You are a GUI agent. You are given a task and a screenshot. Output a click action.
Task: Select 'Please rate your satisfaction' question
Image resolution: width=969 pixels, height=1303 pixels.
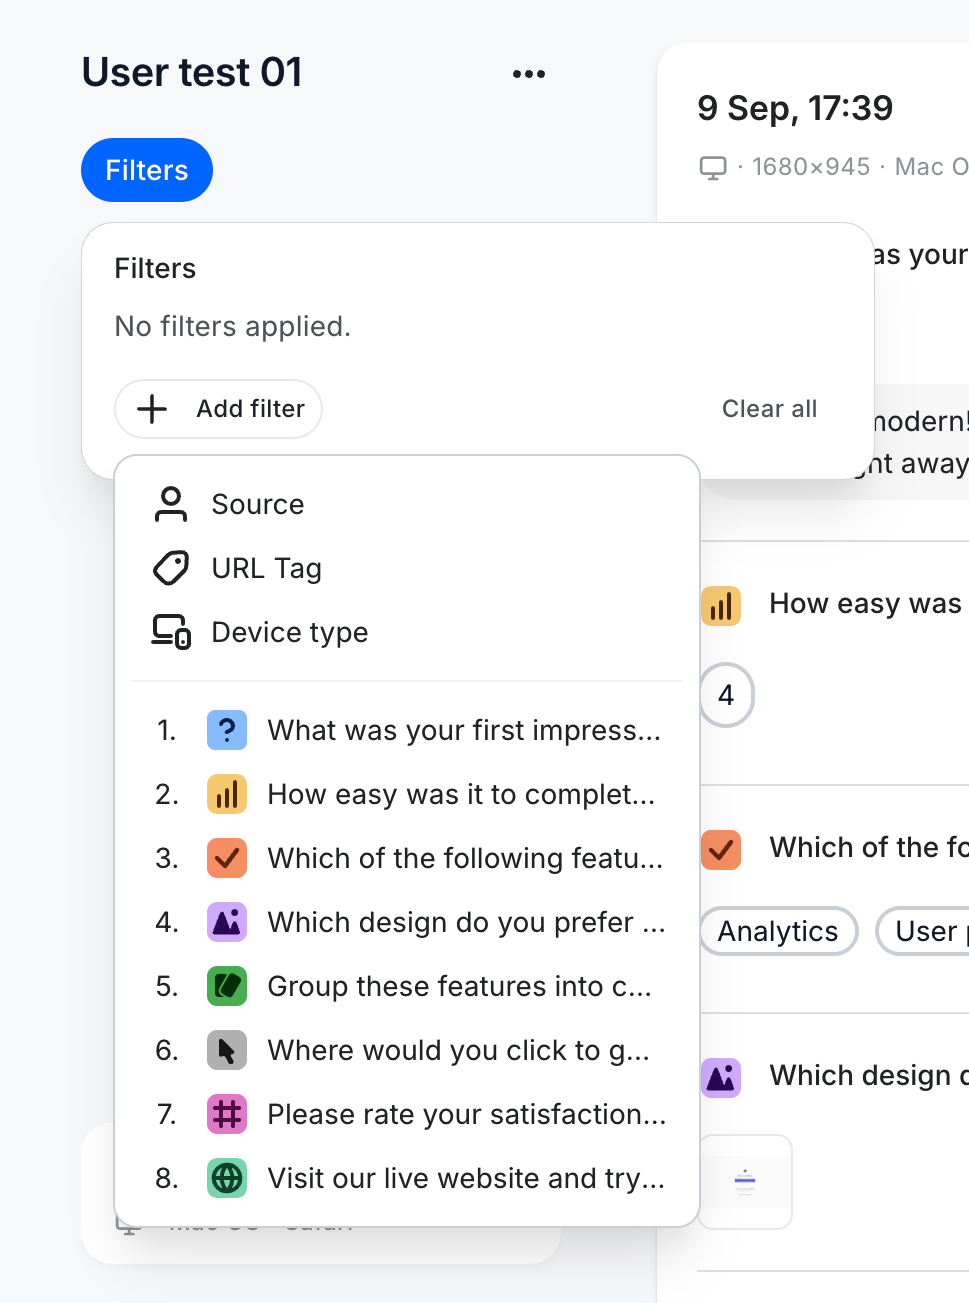[x=466, y=1115]
